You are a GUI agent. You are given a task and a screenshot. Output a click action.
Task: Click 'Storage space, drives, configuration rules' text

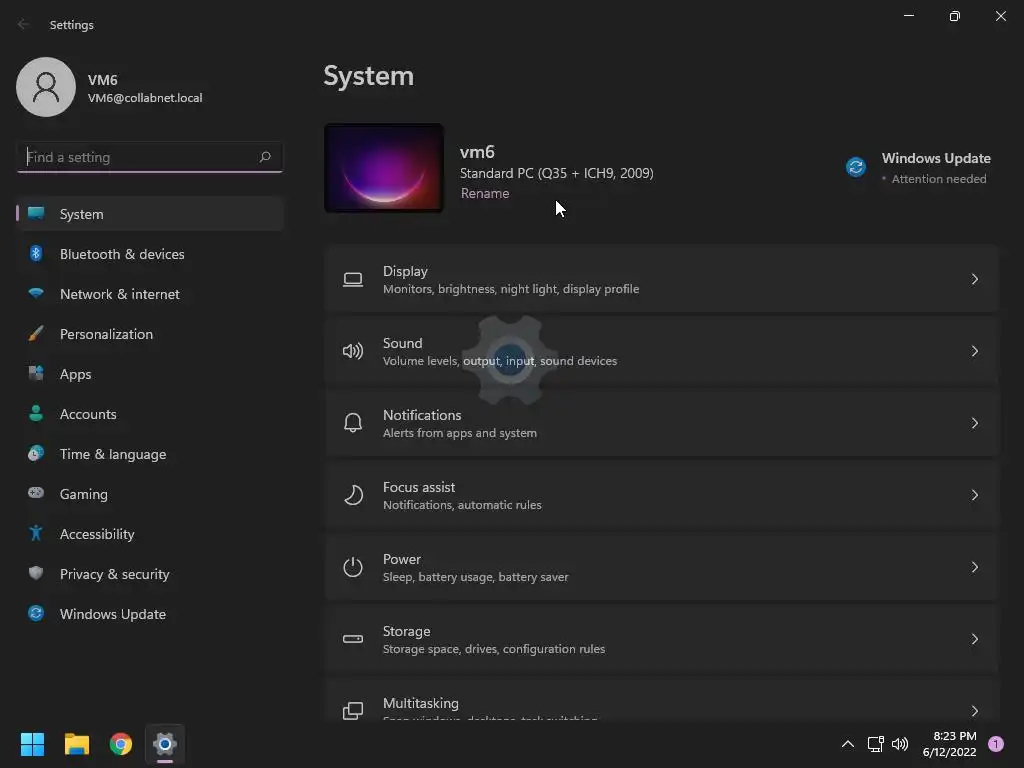[494, 648]
